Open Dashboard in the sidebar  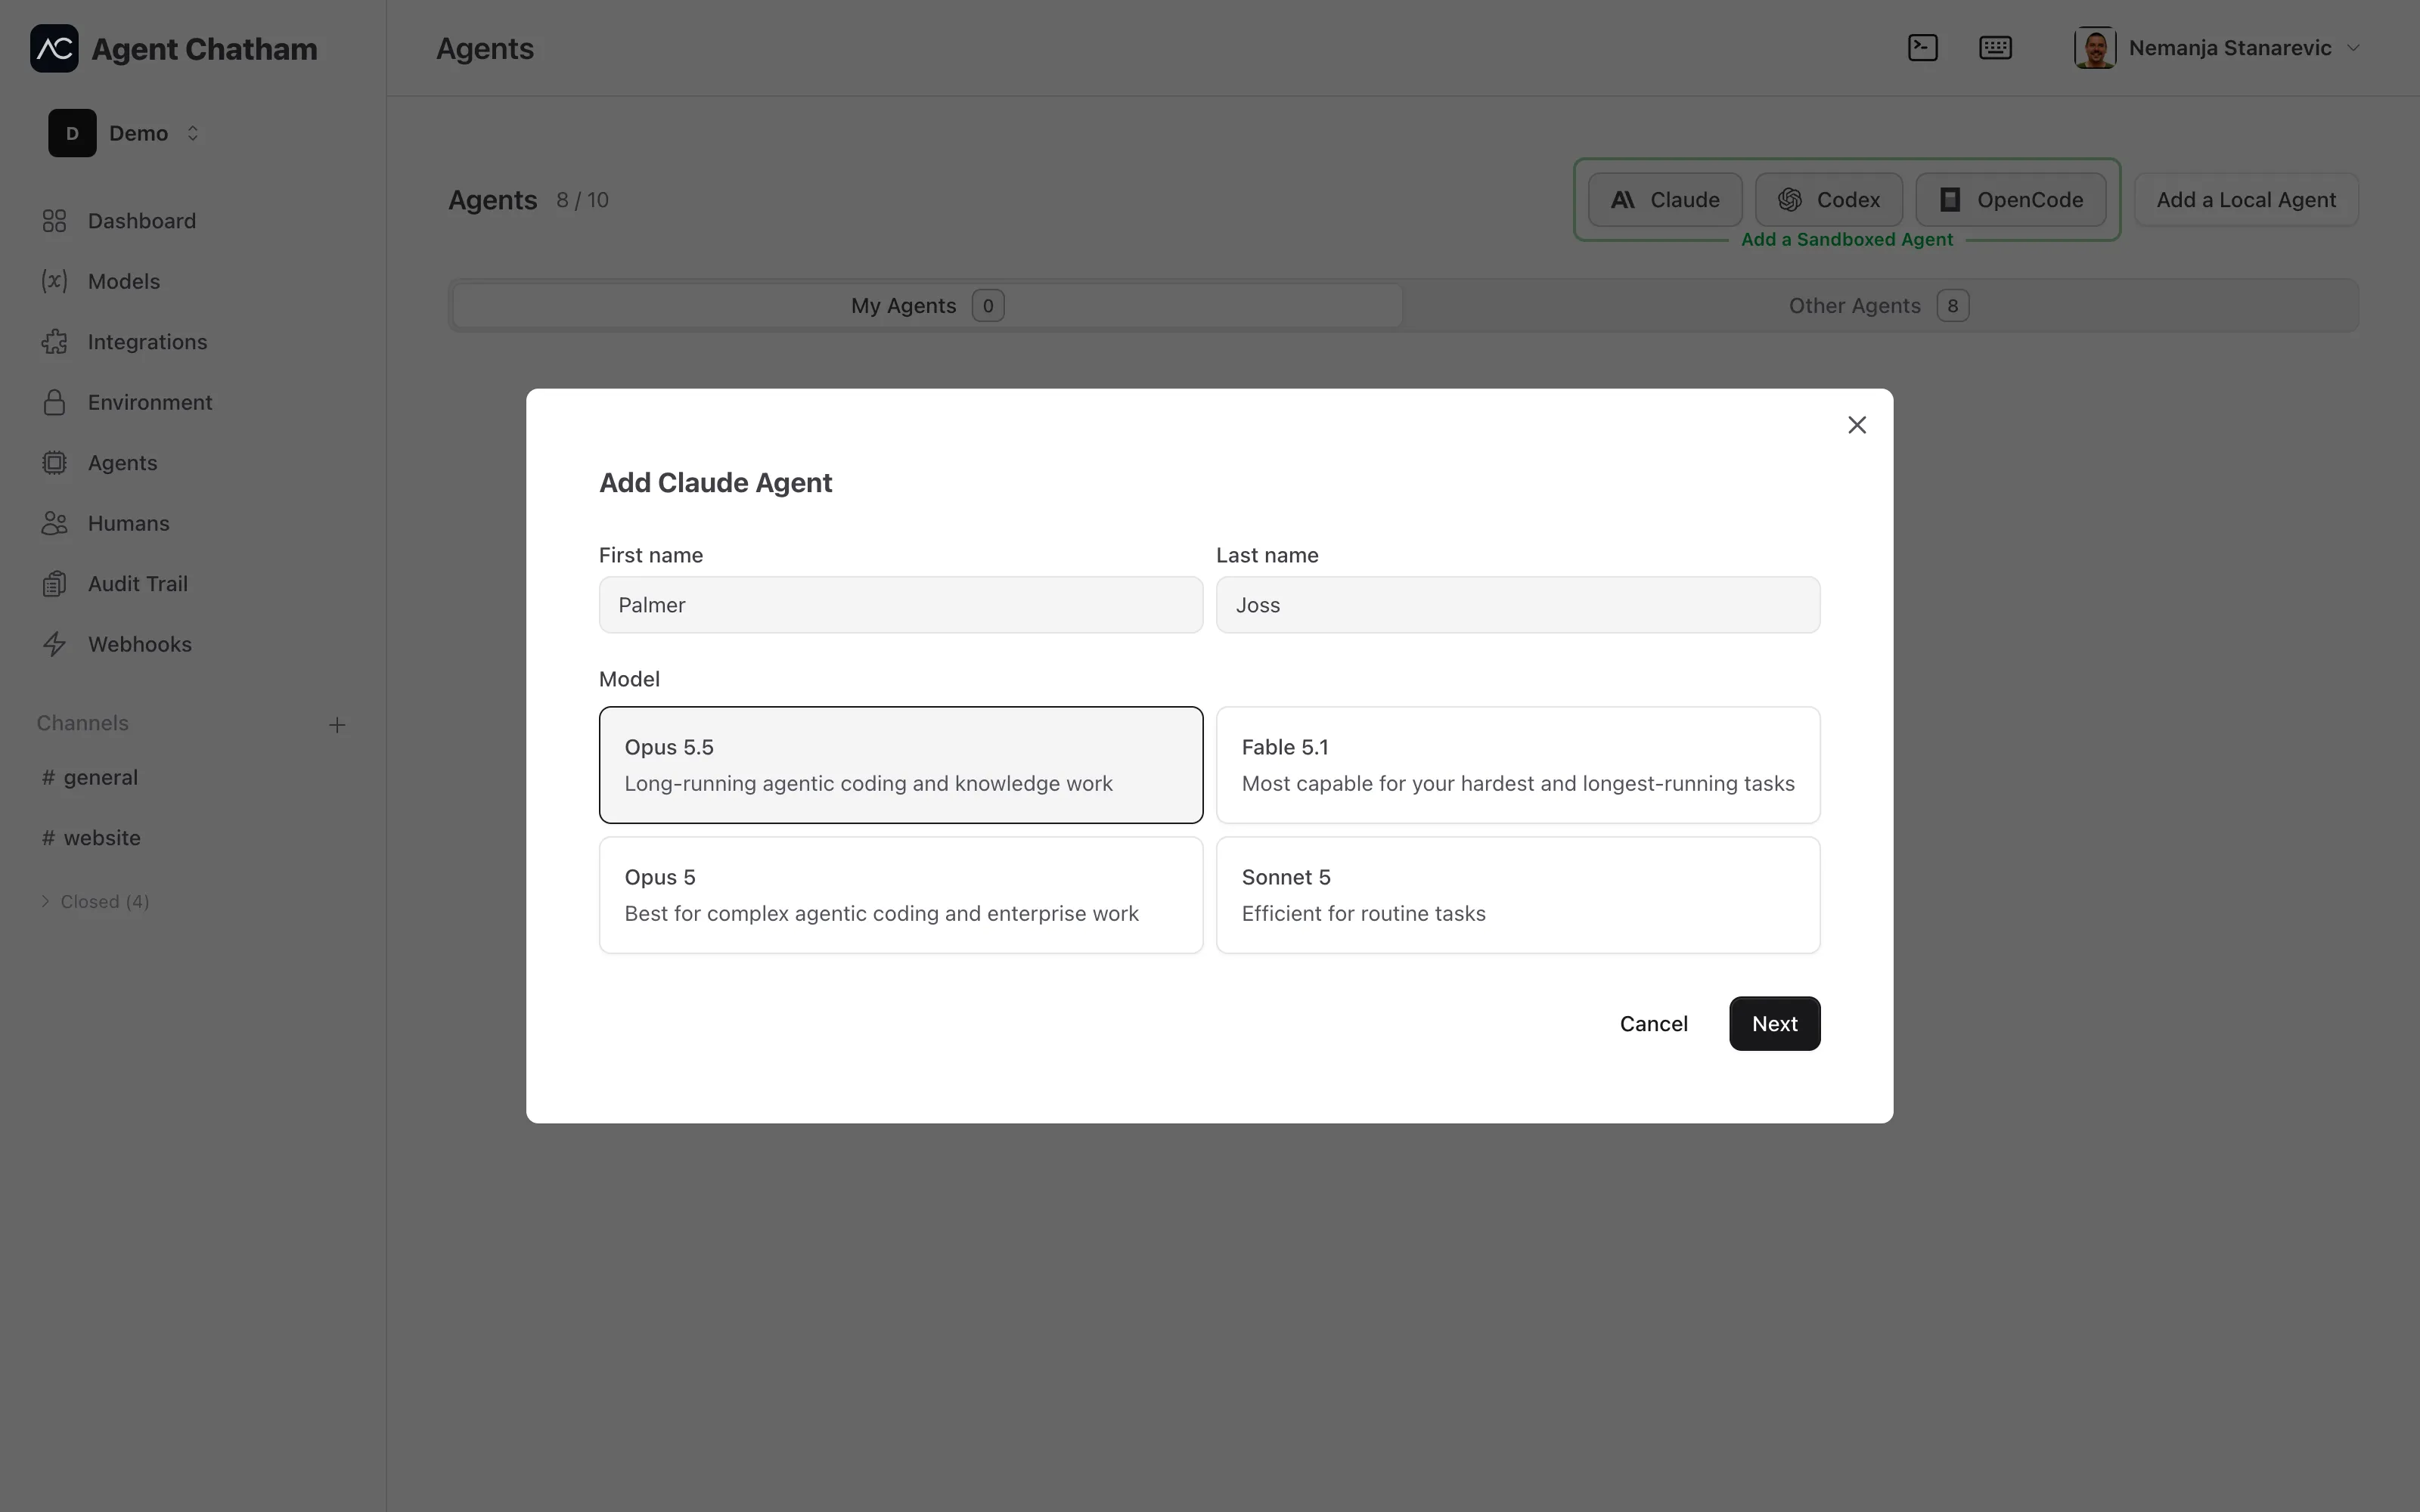141,221
